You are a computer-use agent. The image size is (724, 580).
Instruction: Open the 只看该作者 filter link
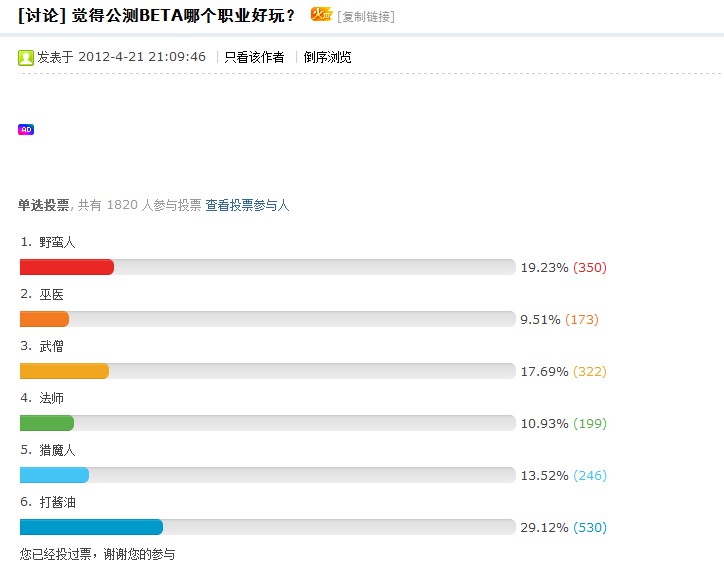coord(254,57)
